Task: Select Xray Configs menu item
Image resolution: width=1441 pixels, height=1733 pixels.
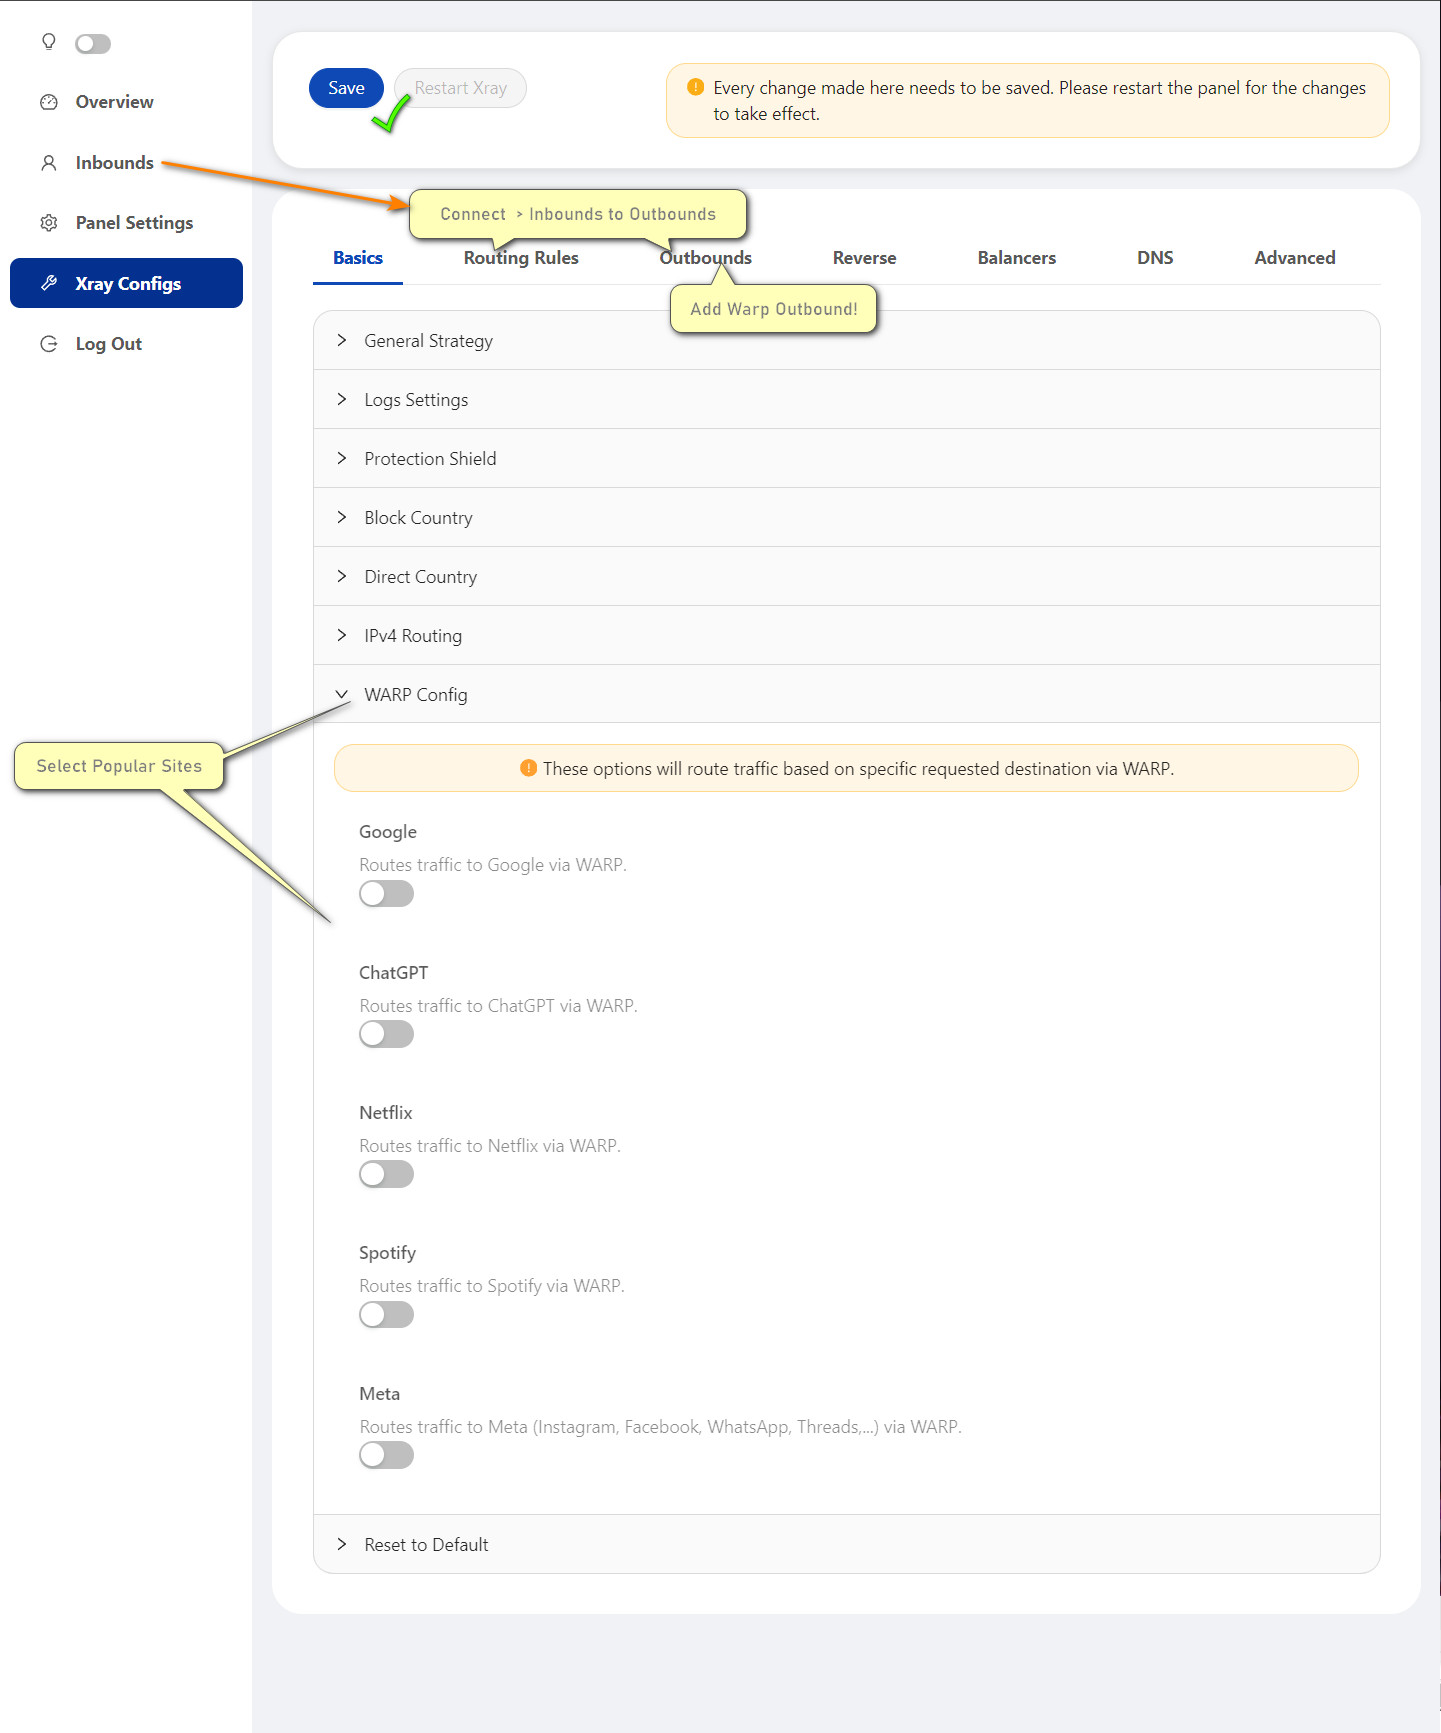Action: tap(126, 283)
